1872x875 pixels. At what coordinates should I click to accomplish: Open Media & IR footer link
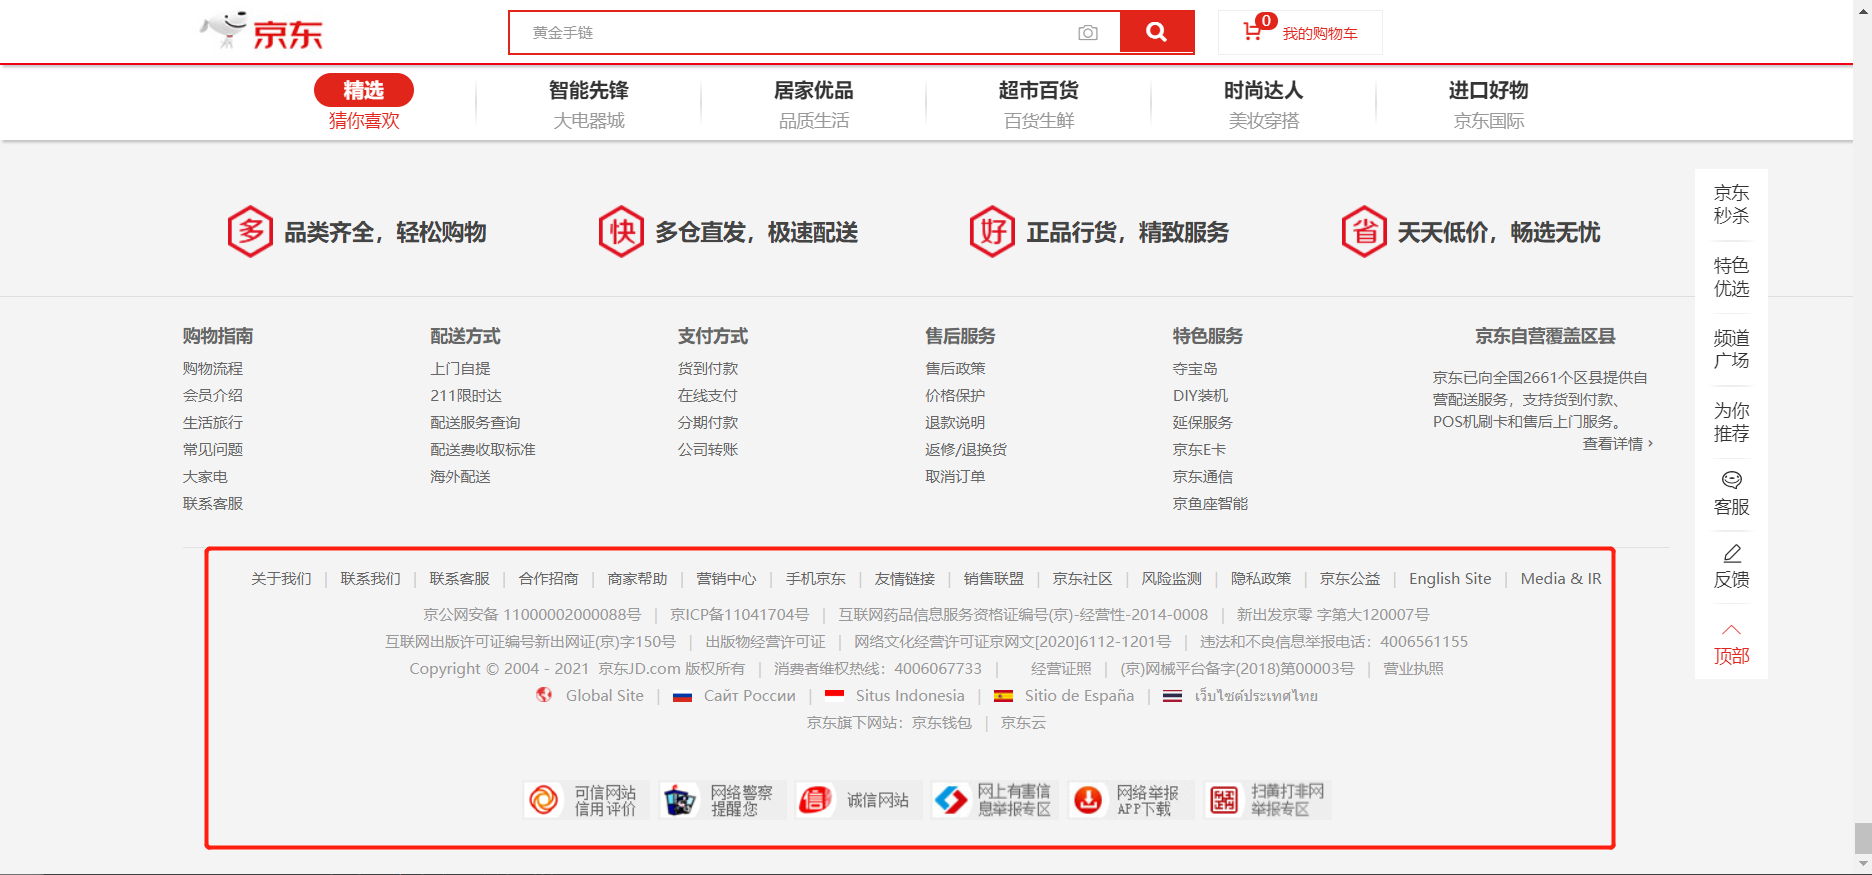tap(1561, 579)
